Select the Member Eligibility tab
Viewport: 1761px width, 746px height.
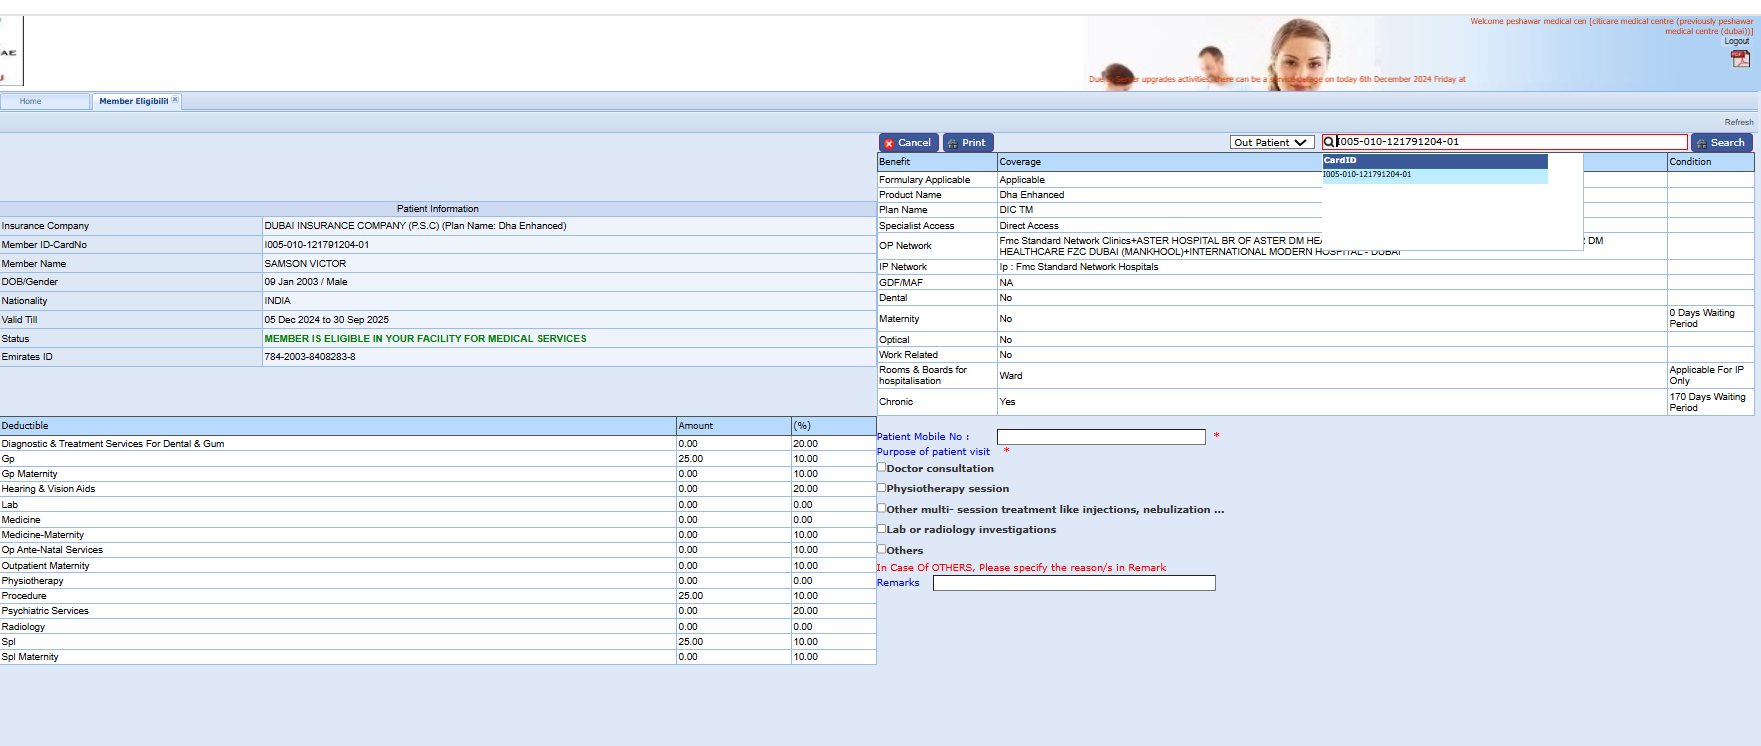point(133,101)
